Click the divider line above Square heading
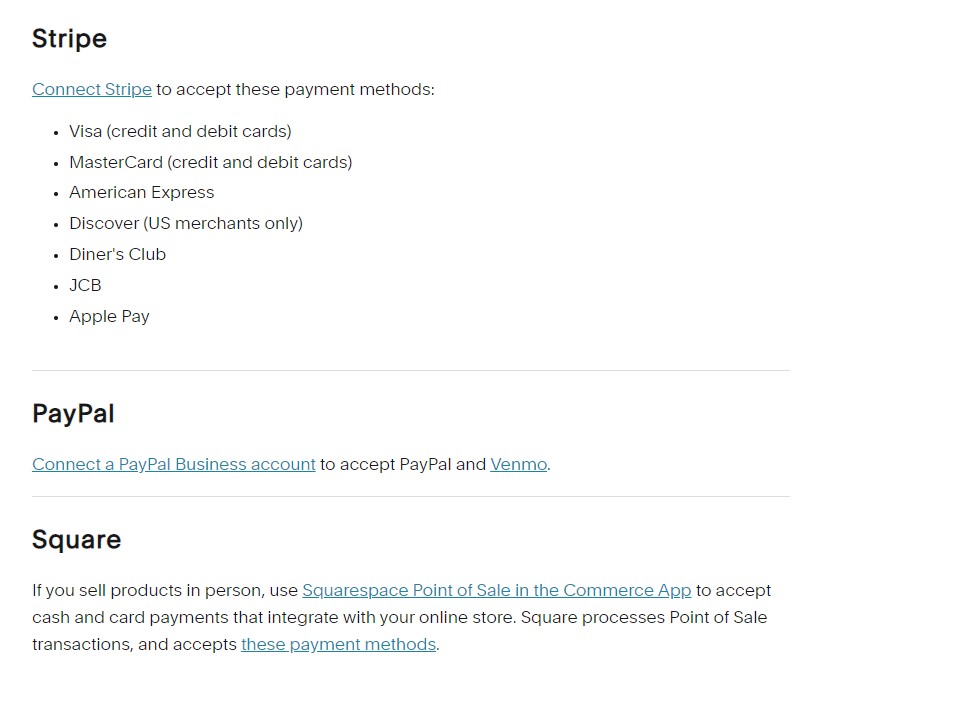Image resolution: width=958 pixels, height=704 pixels. [x=410, y=496]
